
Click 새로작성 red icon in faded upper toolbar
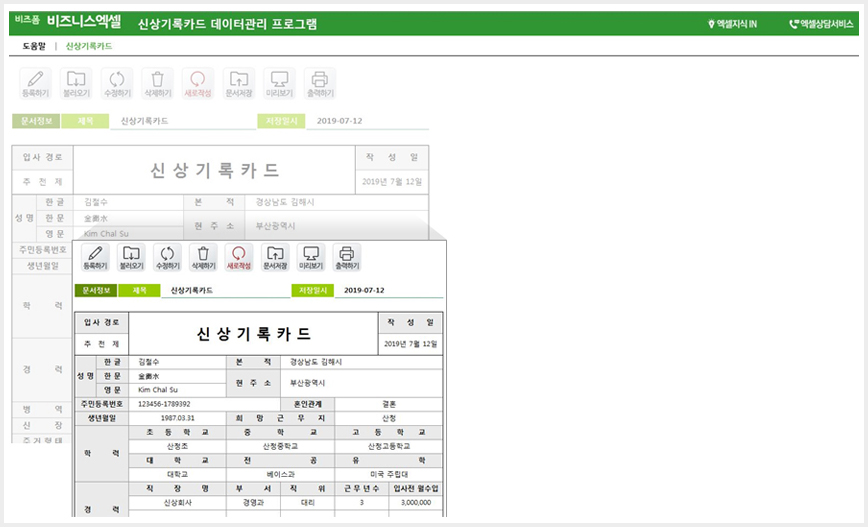[x=198, y=84]
